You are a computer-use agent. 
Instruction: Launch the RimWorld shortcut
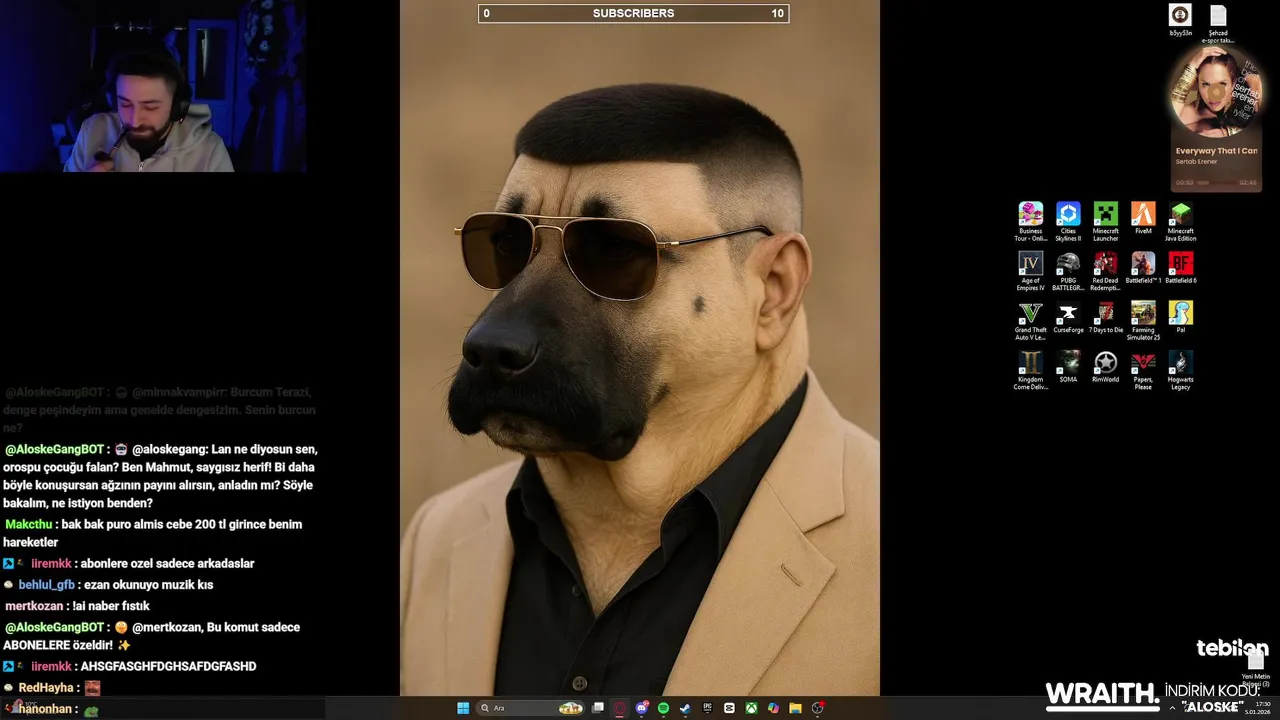[x=1105, y=367]
